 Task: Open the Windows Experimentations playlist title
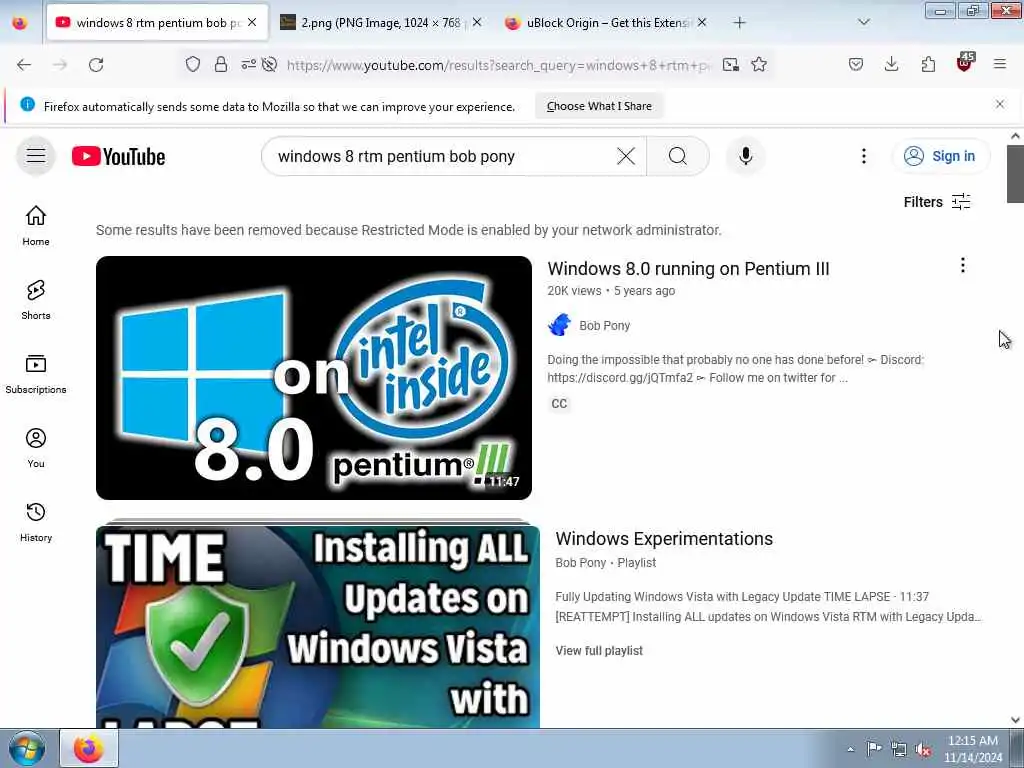664,539
